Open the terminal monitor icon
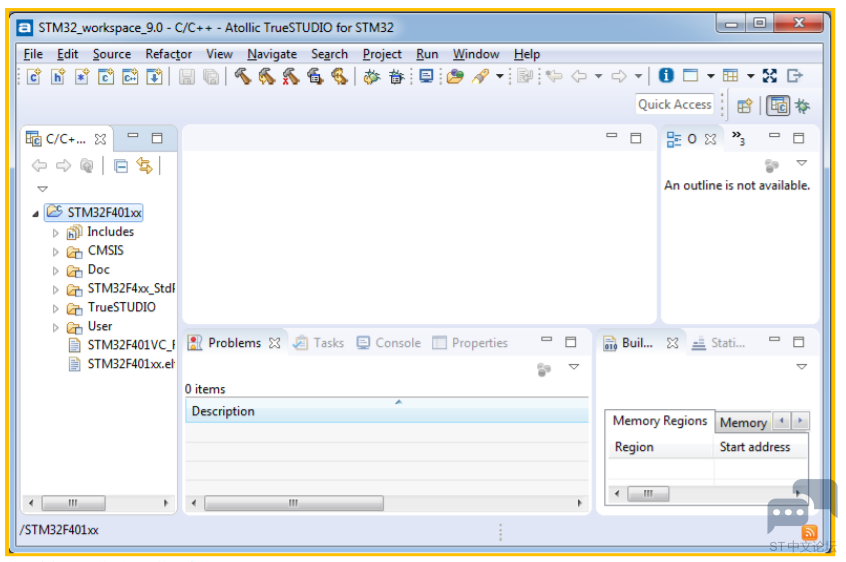 426,76
